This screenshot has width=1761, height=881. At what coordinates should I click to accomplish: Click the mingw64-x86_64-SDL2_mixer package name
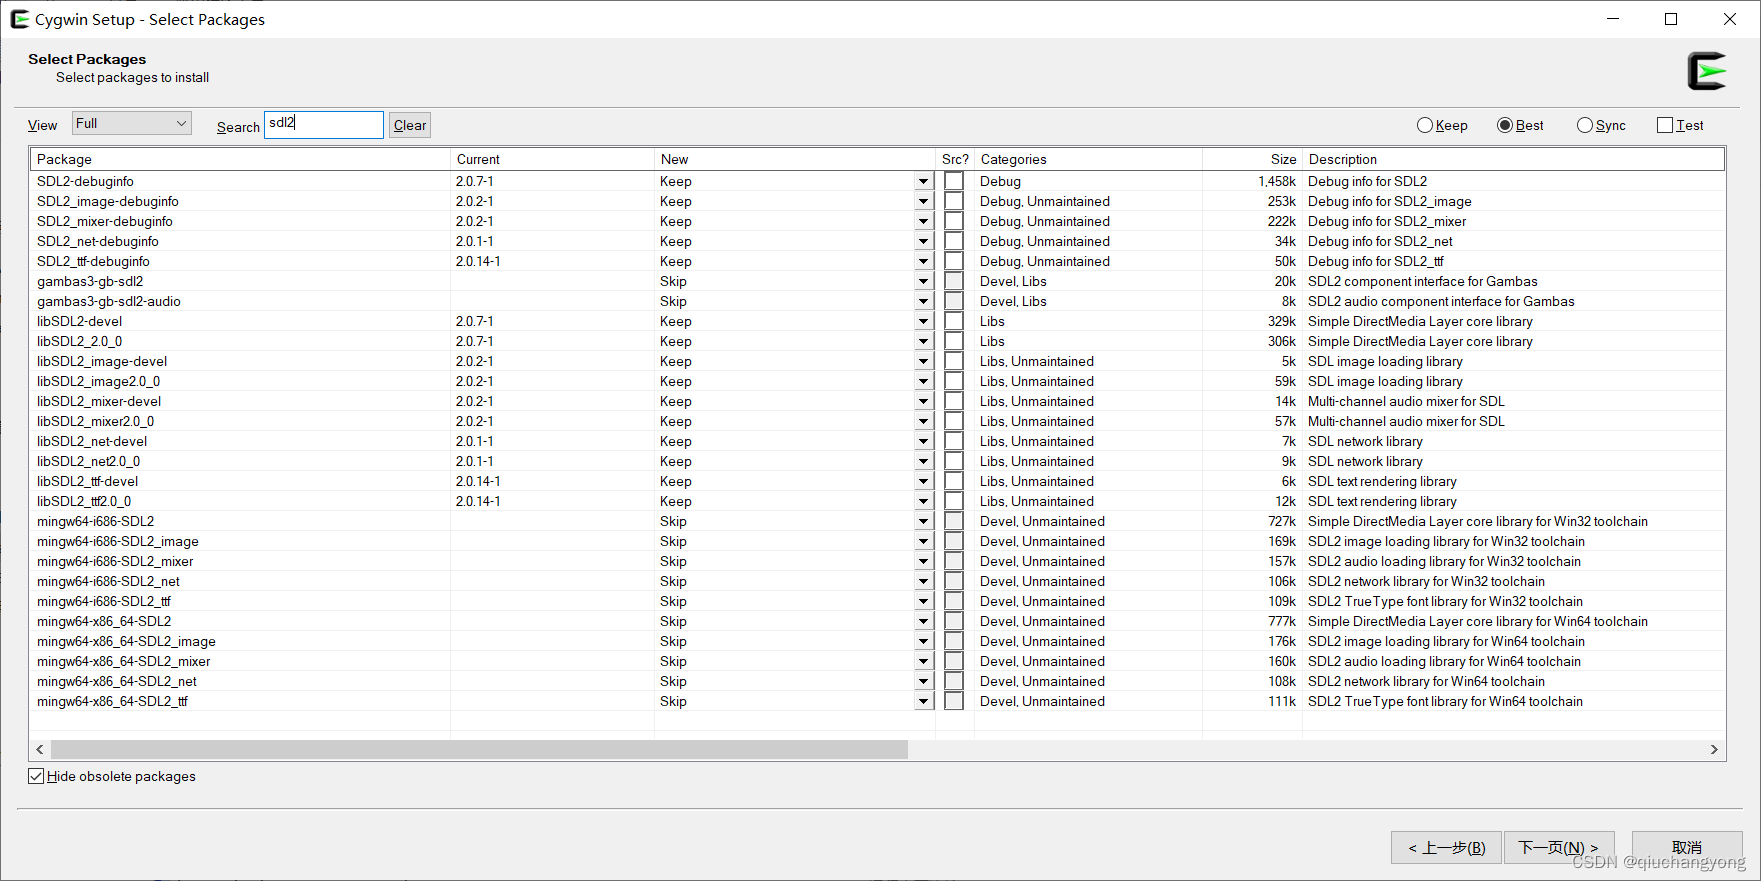(x=123, y=661)
